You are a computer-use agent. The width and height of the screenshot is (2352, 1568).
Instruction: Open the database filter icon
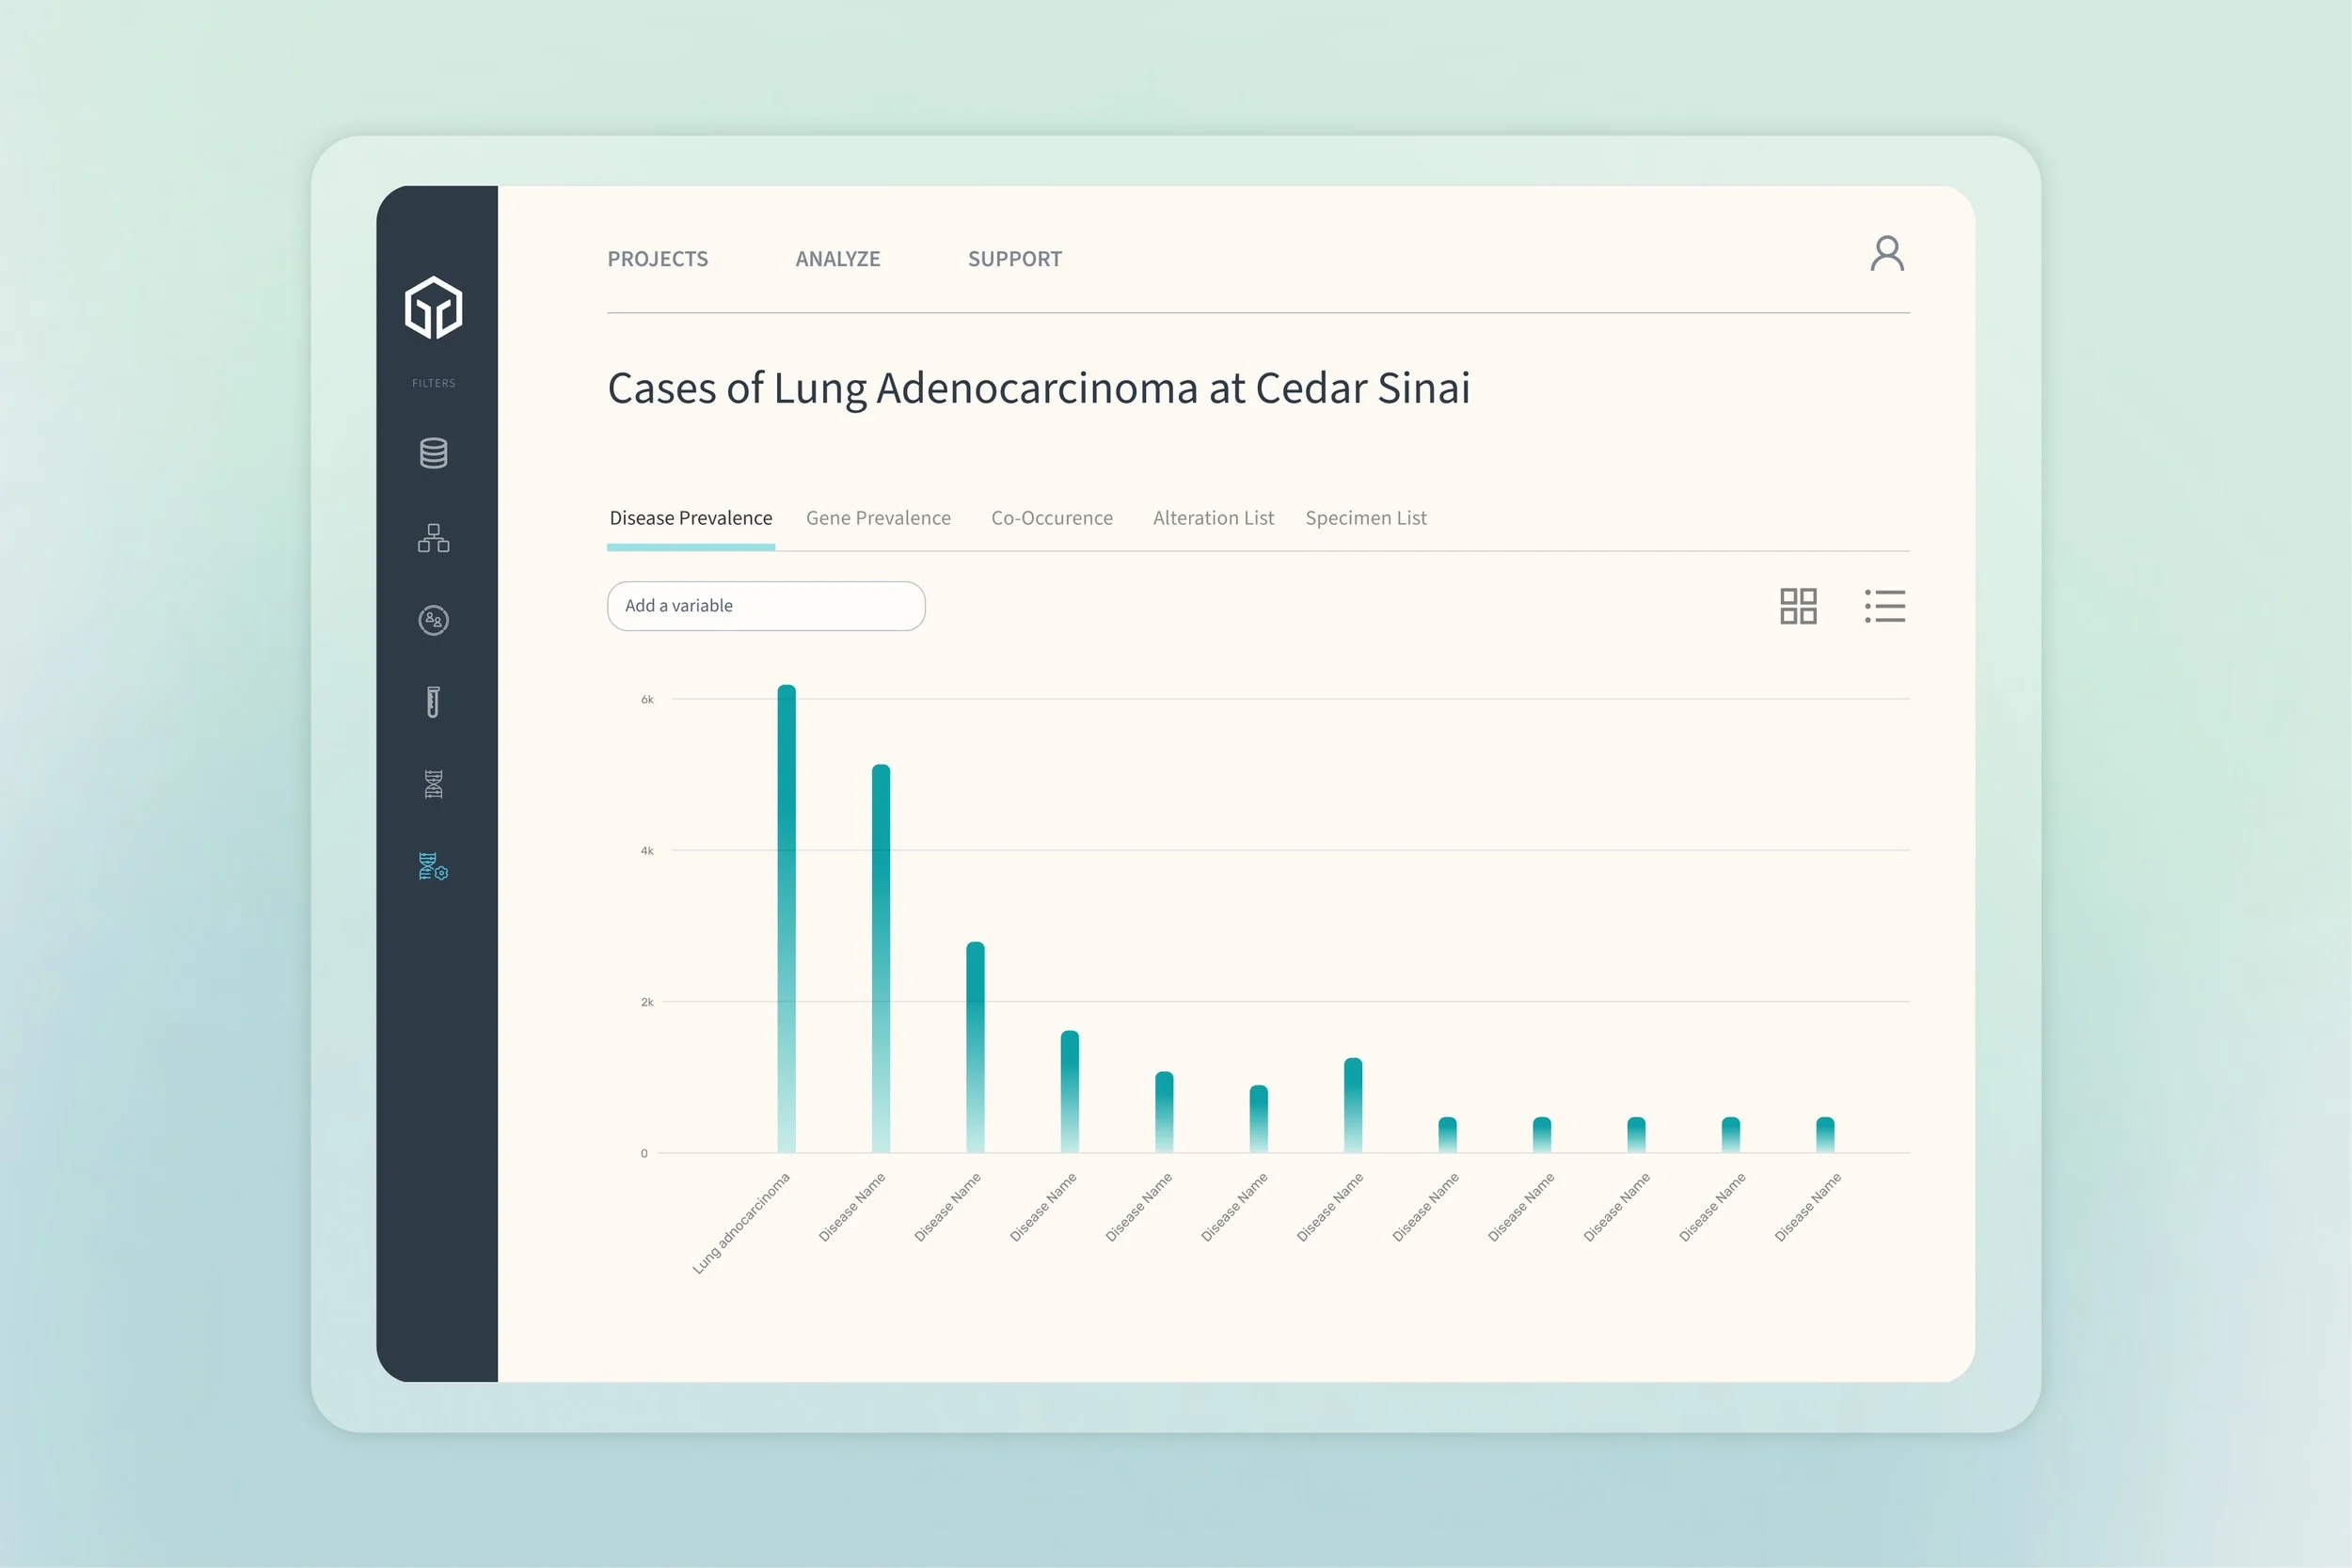coord(433,453)
